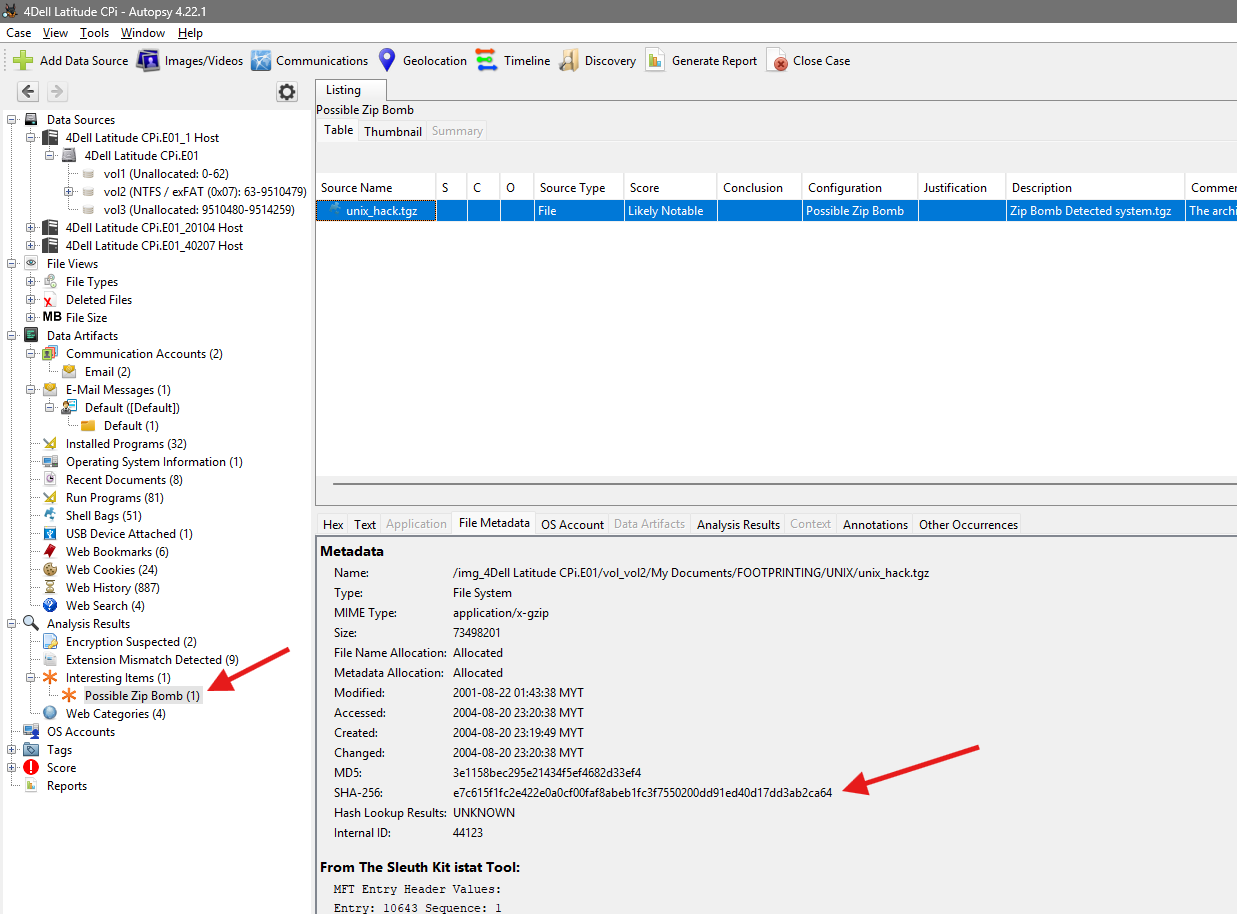
Task: Select the unix_hack.tgz result row
Action: click(776, 211)
